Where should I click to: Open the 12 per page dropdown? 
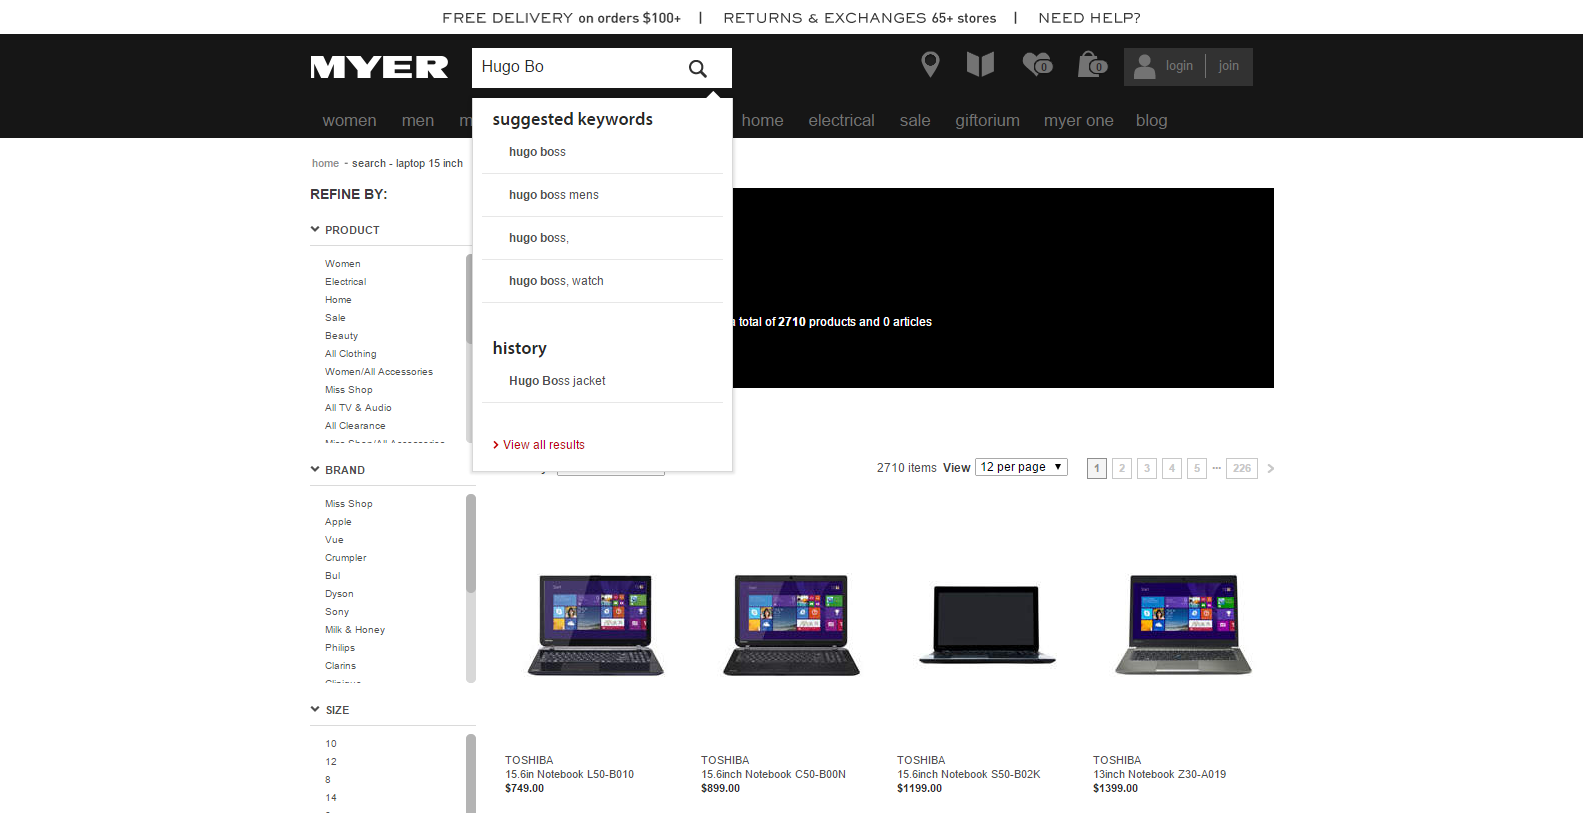click(x=1021, y=467)
